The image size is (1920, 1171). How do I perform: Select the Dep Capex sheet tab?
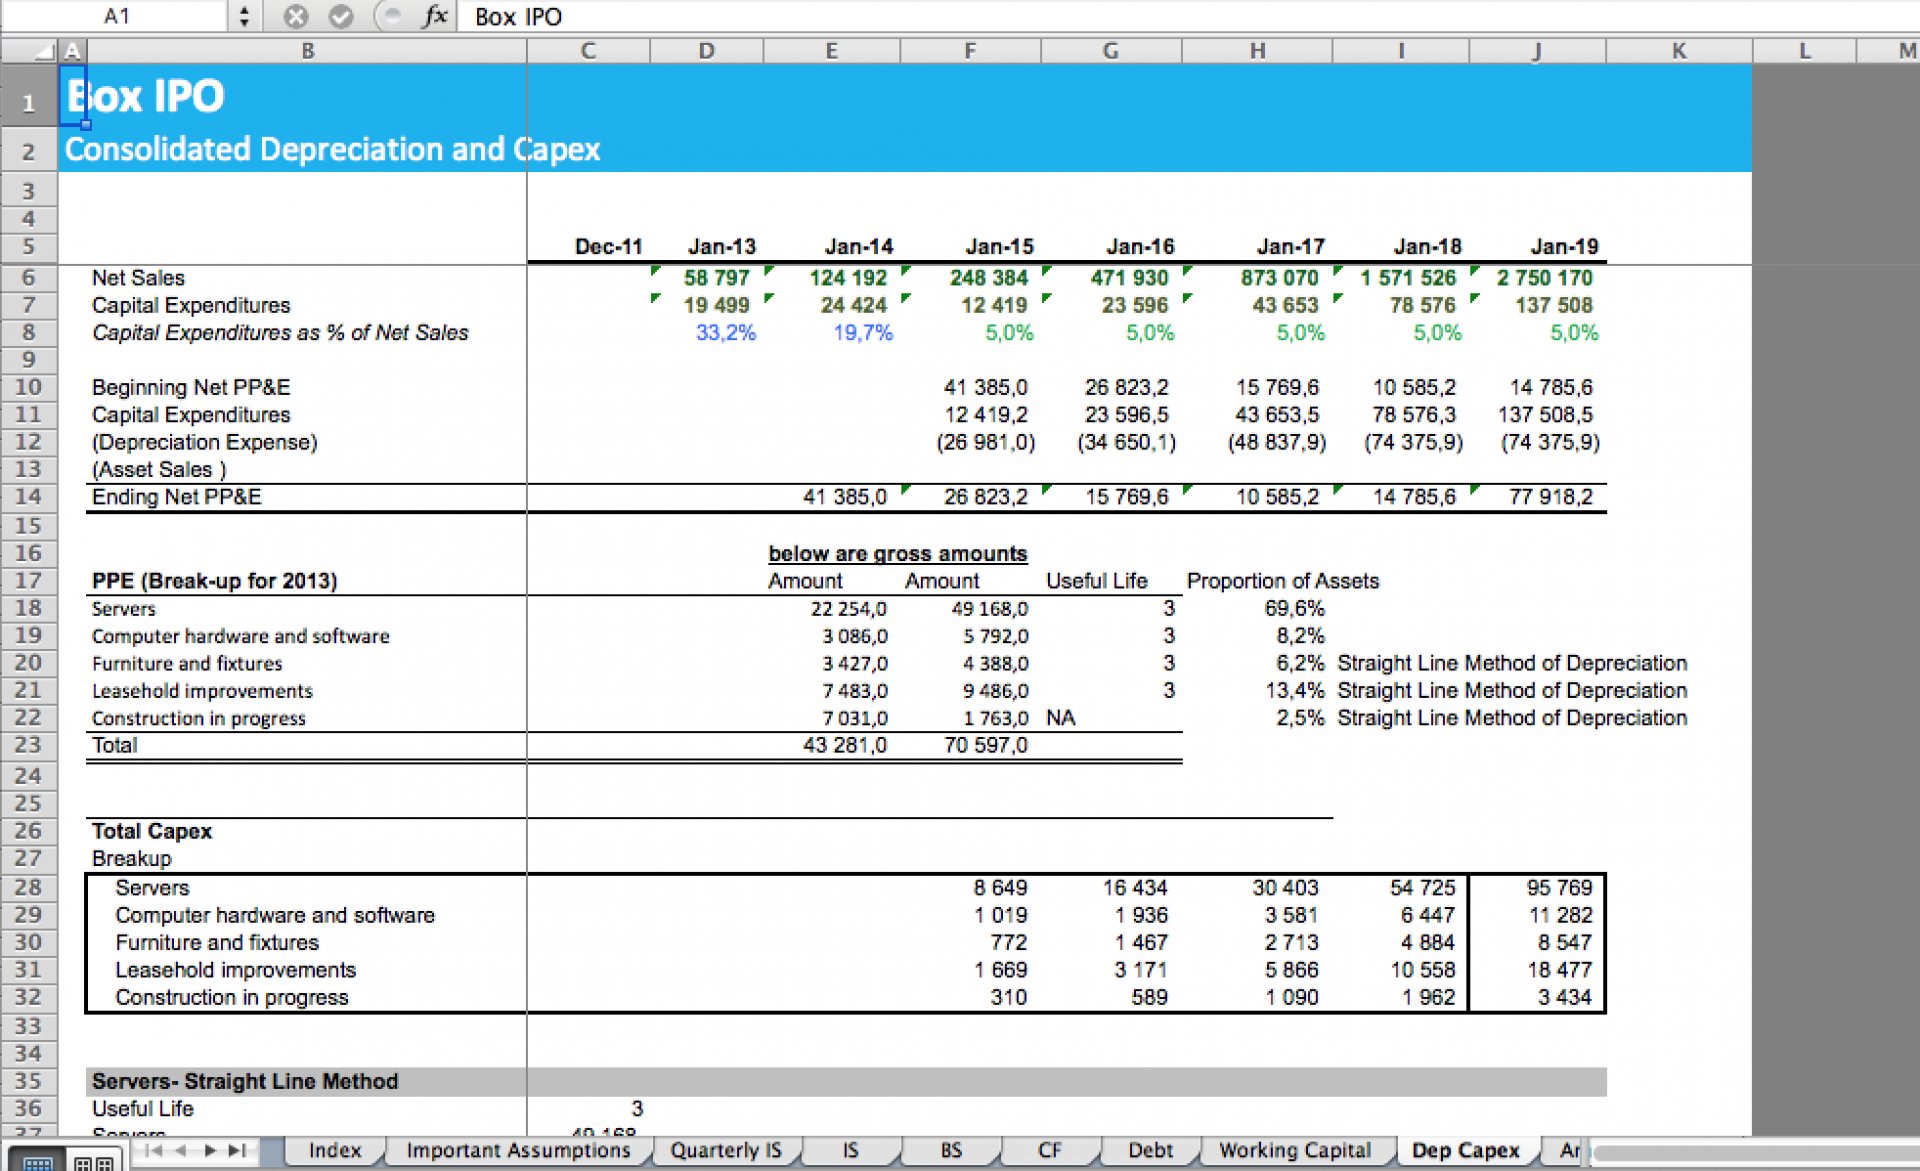tap(1466, 1151)
